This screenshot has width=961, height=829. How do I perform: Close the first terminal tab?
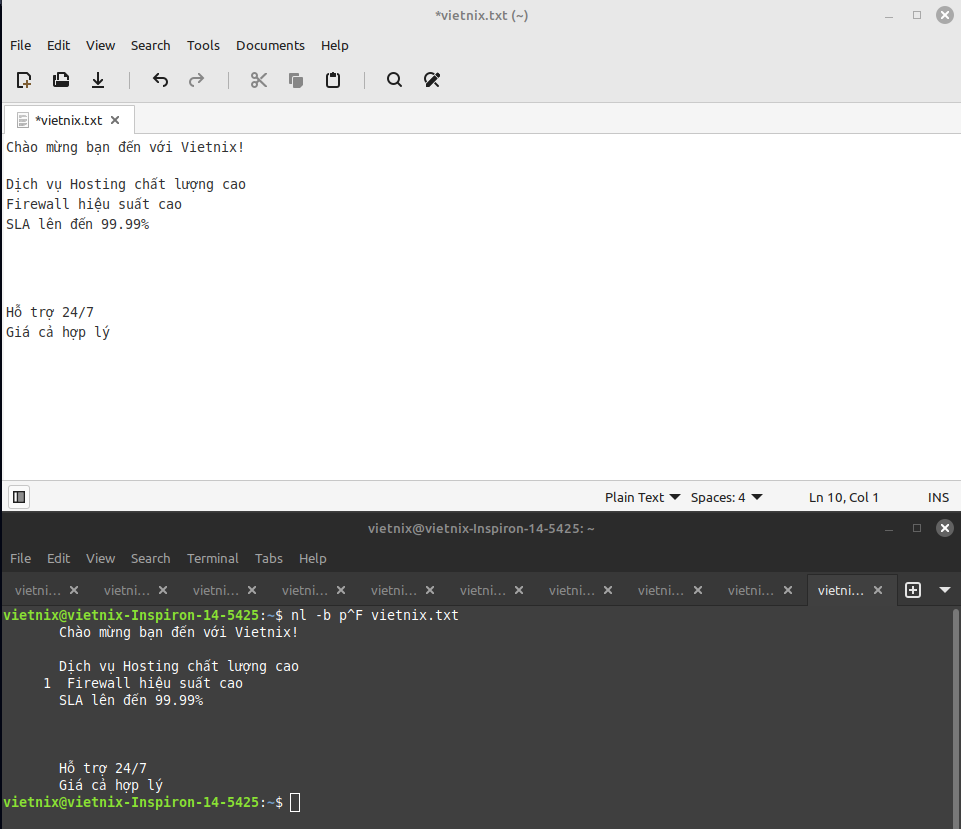(x=74, y=590)
